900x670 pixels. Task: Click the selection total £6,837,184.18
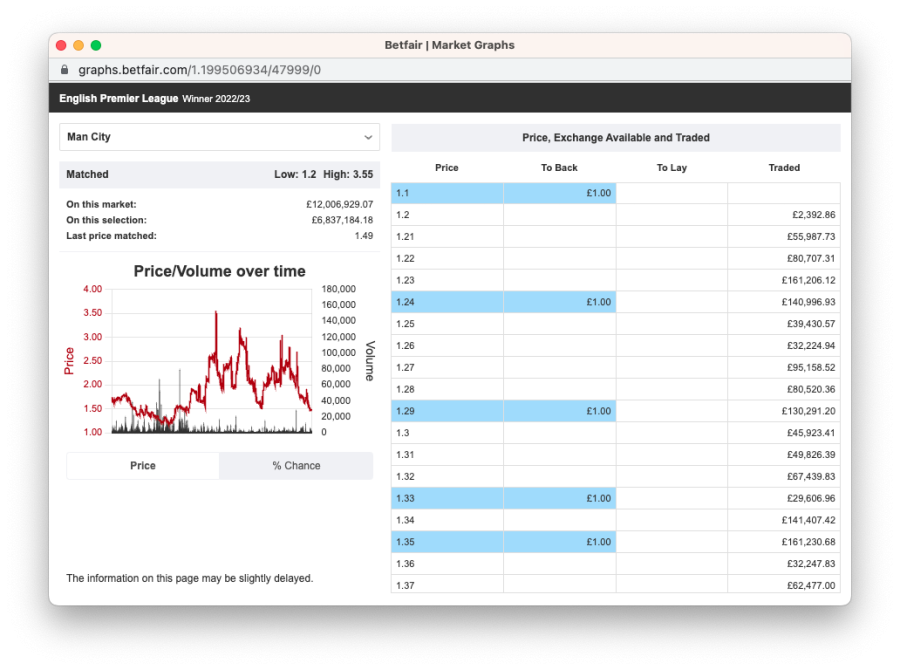(x=342, y=220)
